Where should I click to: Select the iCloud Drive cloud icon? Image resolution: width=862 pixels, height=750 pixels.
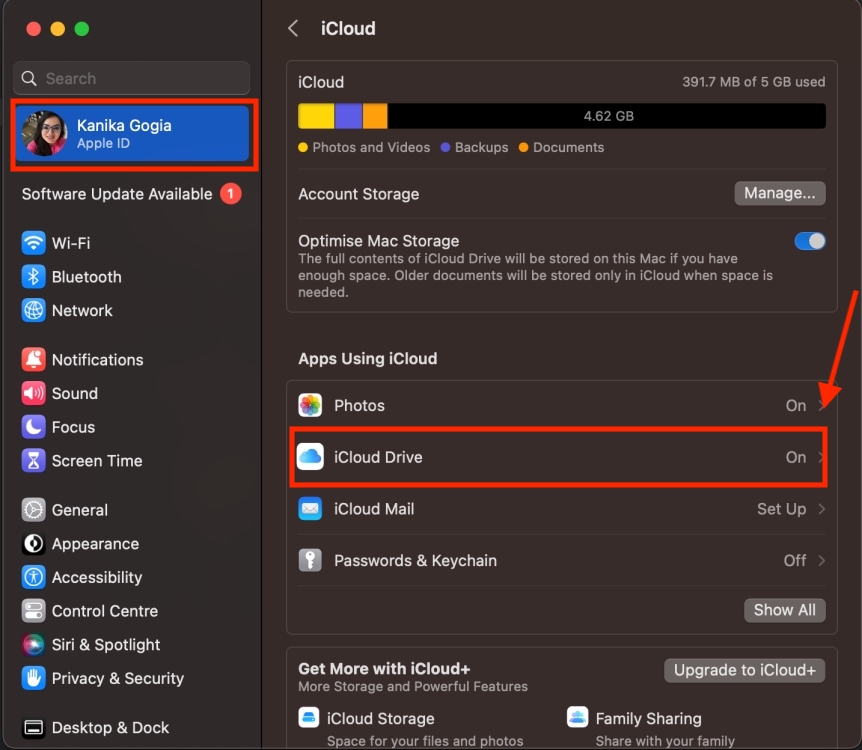(311, 457)
